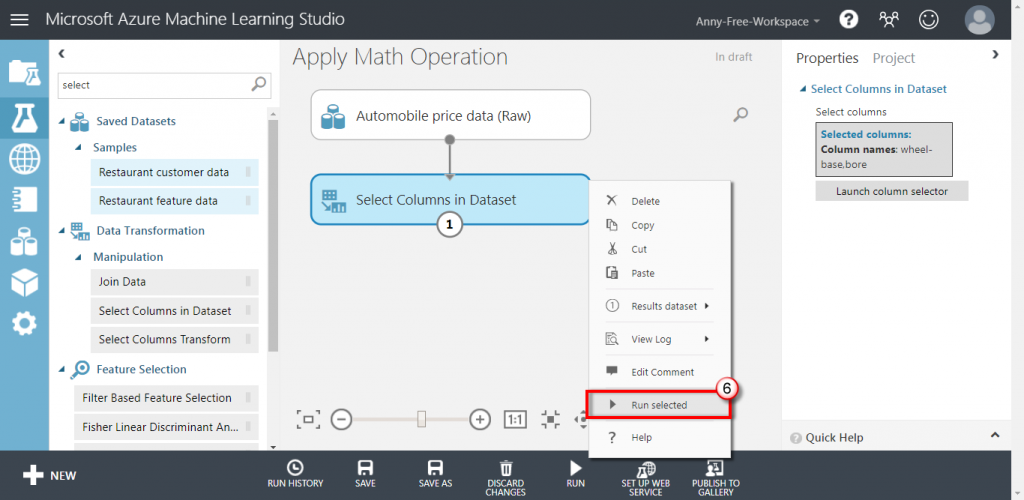Collapse the Samples subgroup
The image size is (1024, 500).
pos(78,148)
